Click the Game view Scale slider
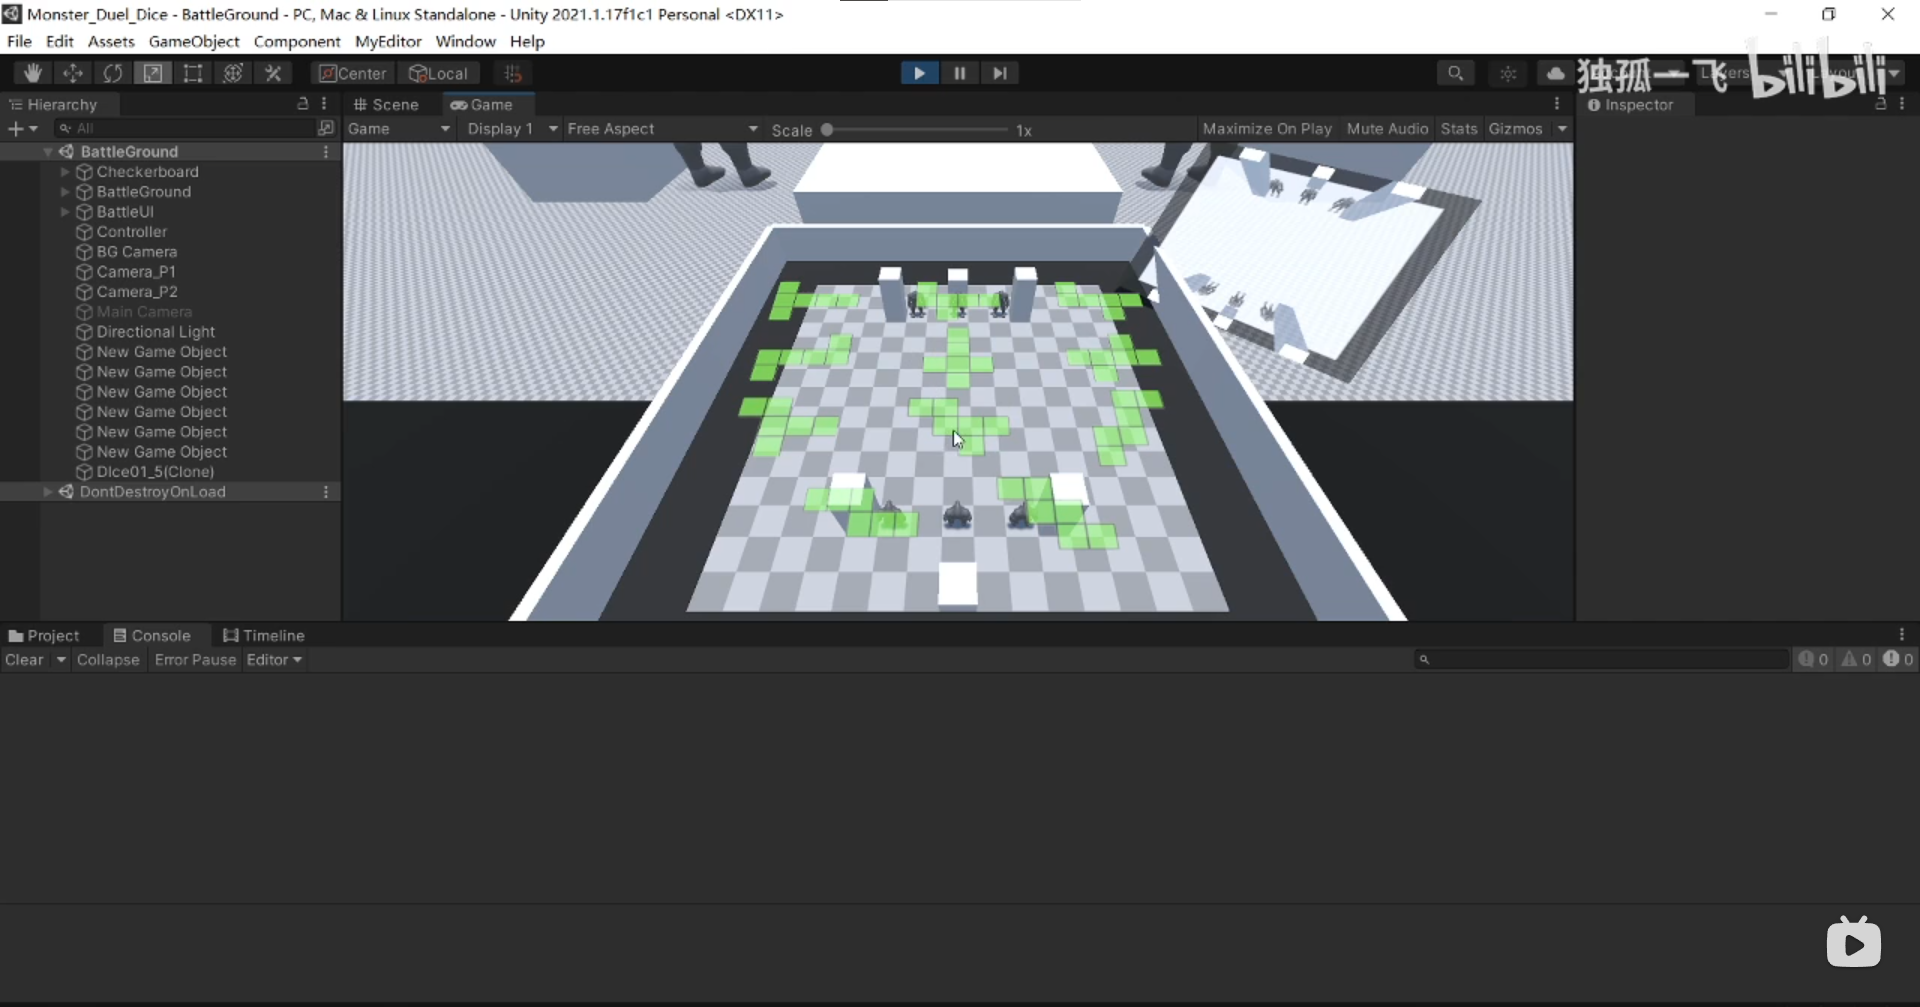The image size is (1920, 1007). pos(915,130)
